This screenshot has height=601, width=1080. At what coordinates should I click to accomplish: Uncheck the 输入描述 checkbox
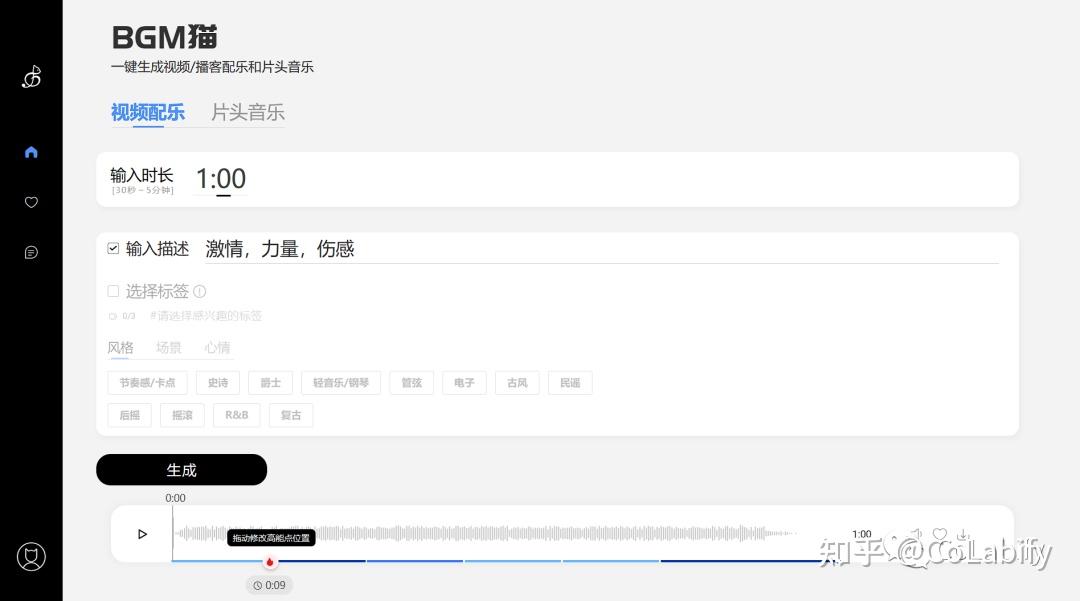pos(112,247)
